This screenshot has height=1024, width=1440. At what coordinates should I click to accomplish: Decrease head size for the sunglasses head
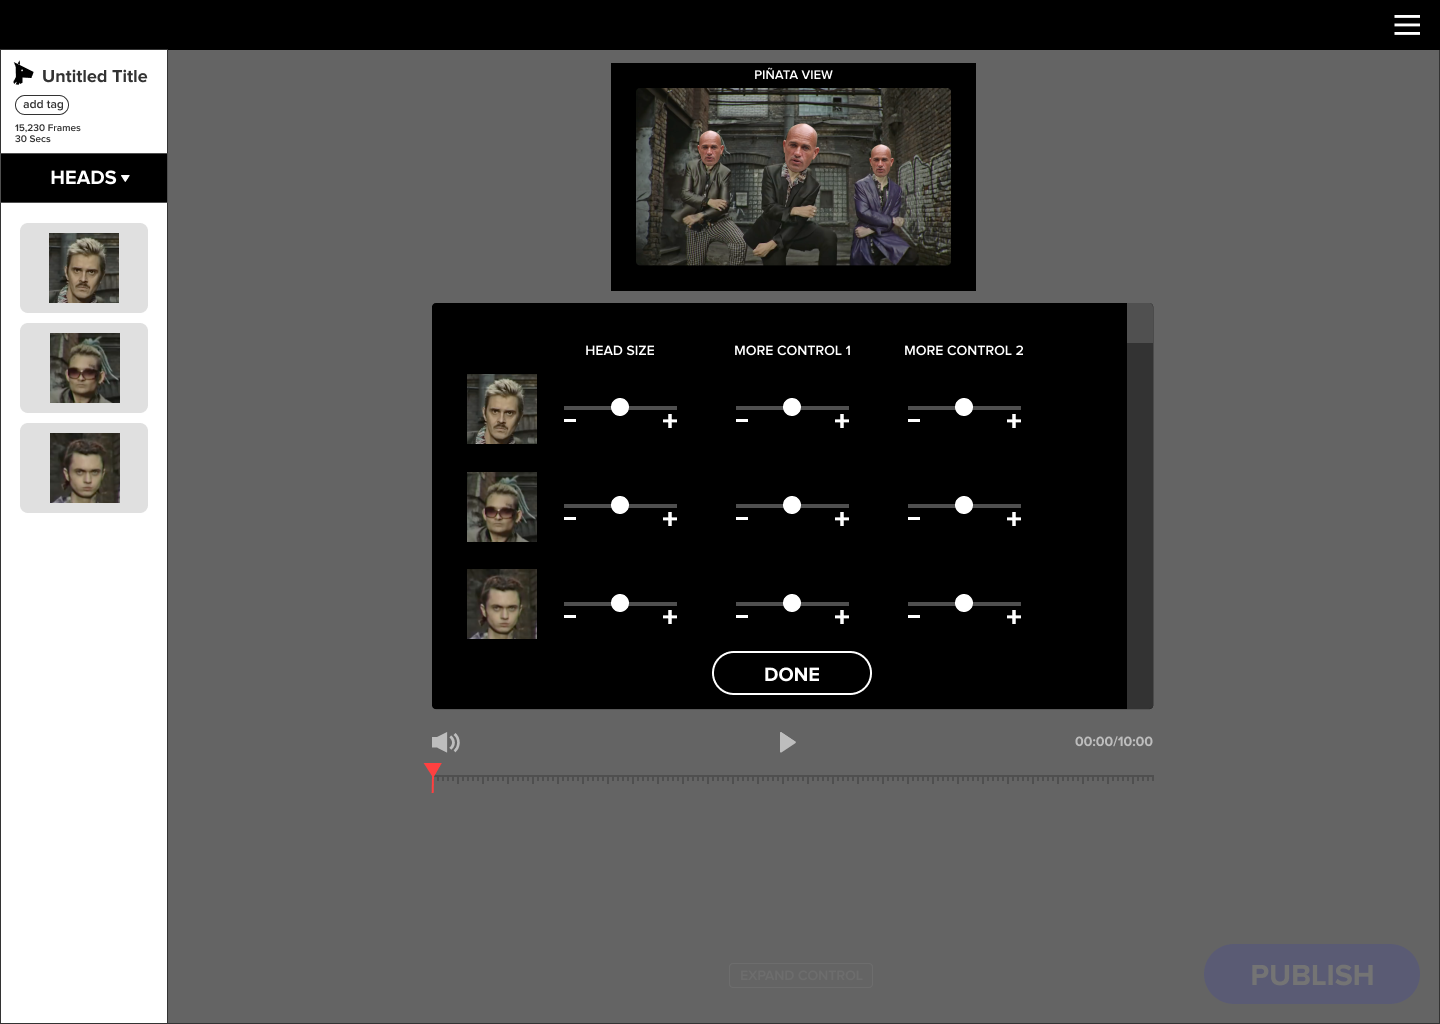click(x=570, y=519)
